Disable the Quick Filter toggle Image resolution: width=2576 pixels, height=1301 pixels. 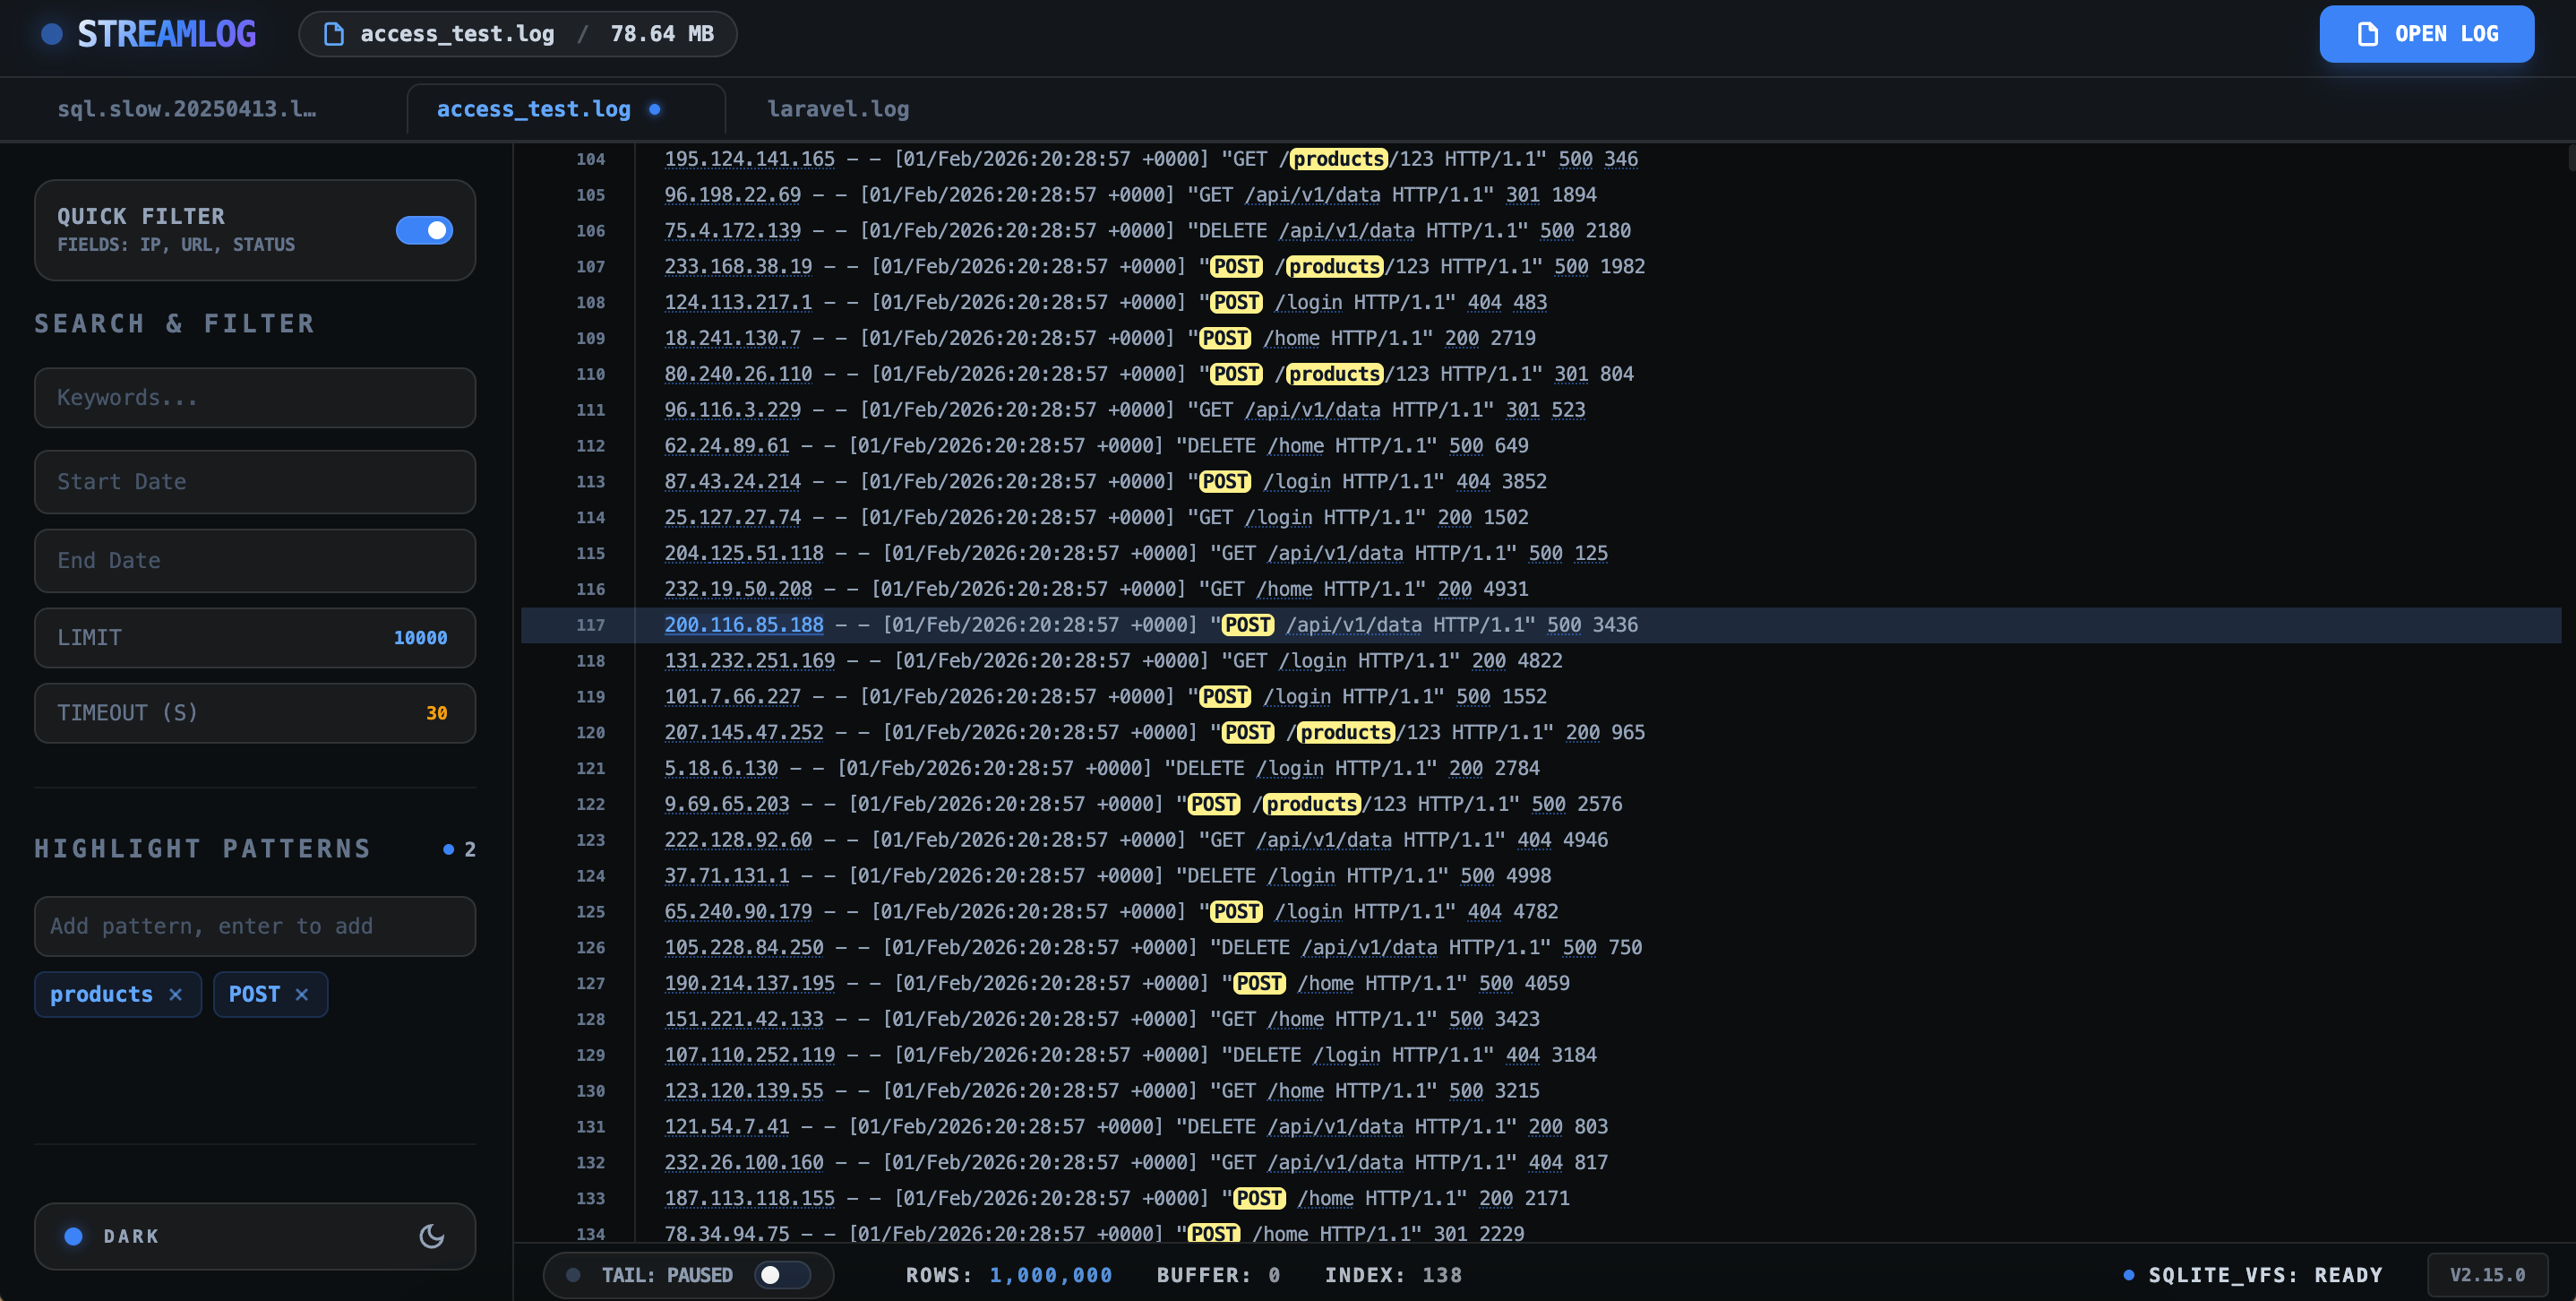click(424, 230)
